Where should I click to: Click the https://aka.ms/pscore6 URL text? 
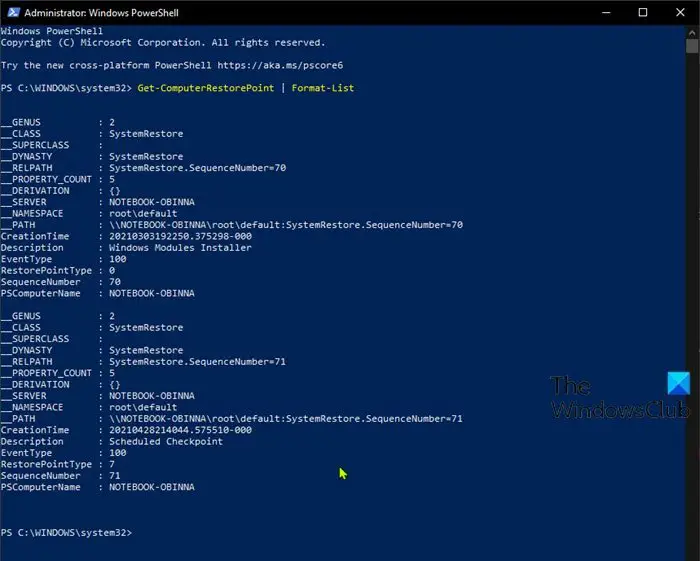click(280, 65)
